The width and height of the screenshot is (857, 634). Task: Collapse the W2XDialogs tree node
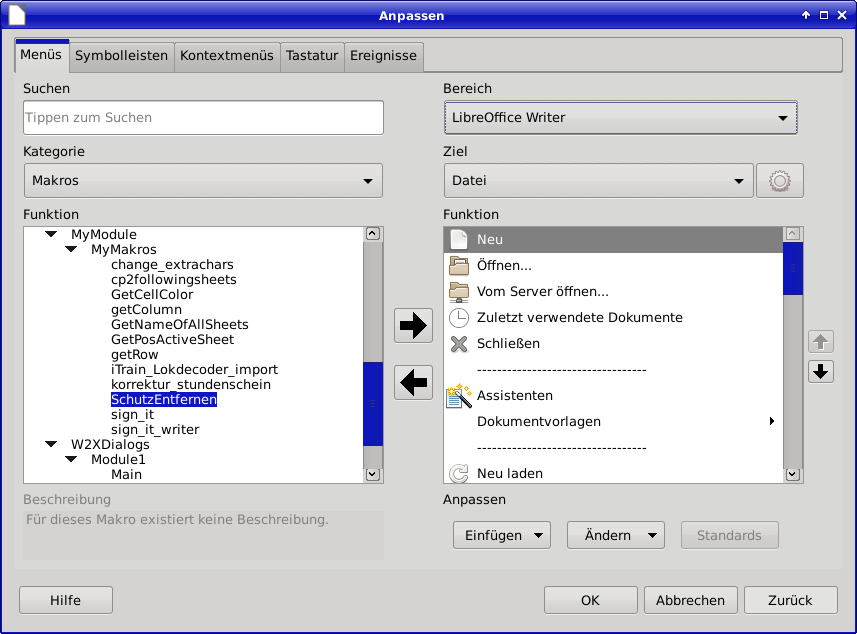(x=51, y=445)
